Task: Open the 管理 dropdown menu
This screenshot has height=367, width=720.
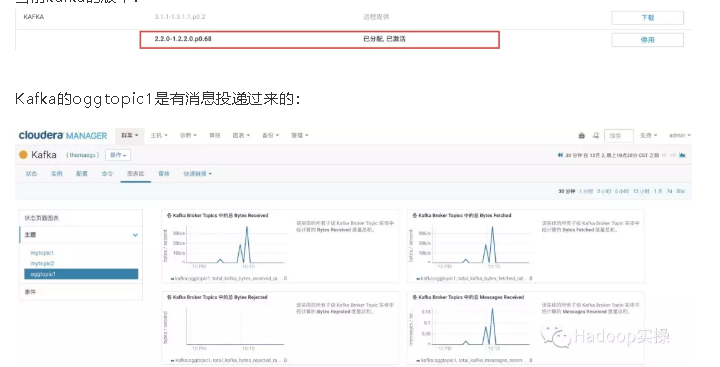Action: [299, 136]
